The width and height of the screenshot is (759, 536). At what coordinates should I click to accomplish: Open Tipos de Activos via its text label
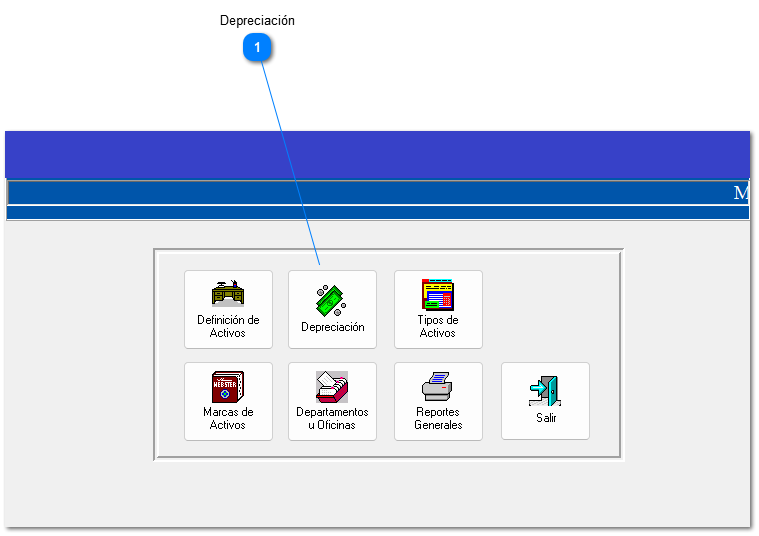point(438,327)
